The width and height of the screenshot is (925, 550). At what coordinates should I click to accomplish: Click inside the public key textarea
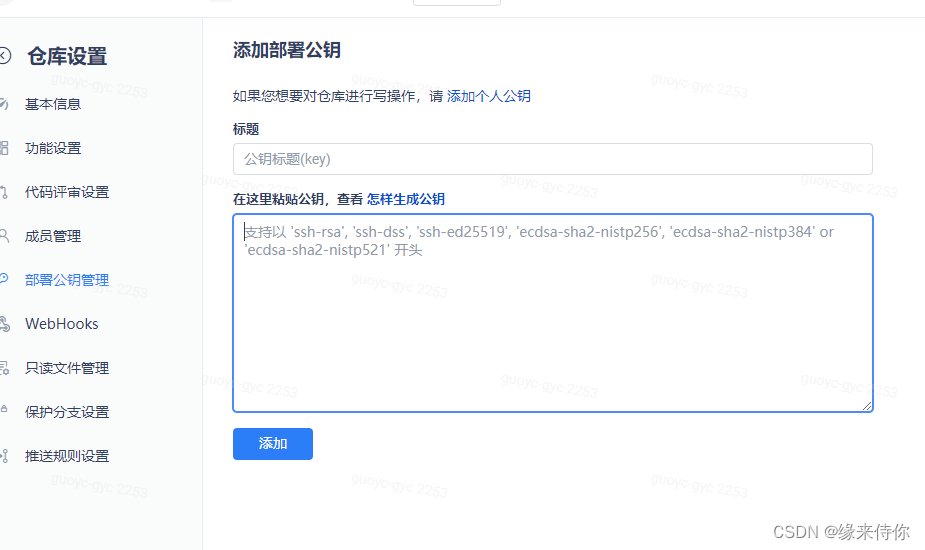pyautogui.click(x=553, y=313)
